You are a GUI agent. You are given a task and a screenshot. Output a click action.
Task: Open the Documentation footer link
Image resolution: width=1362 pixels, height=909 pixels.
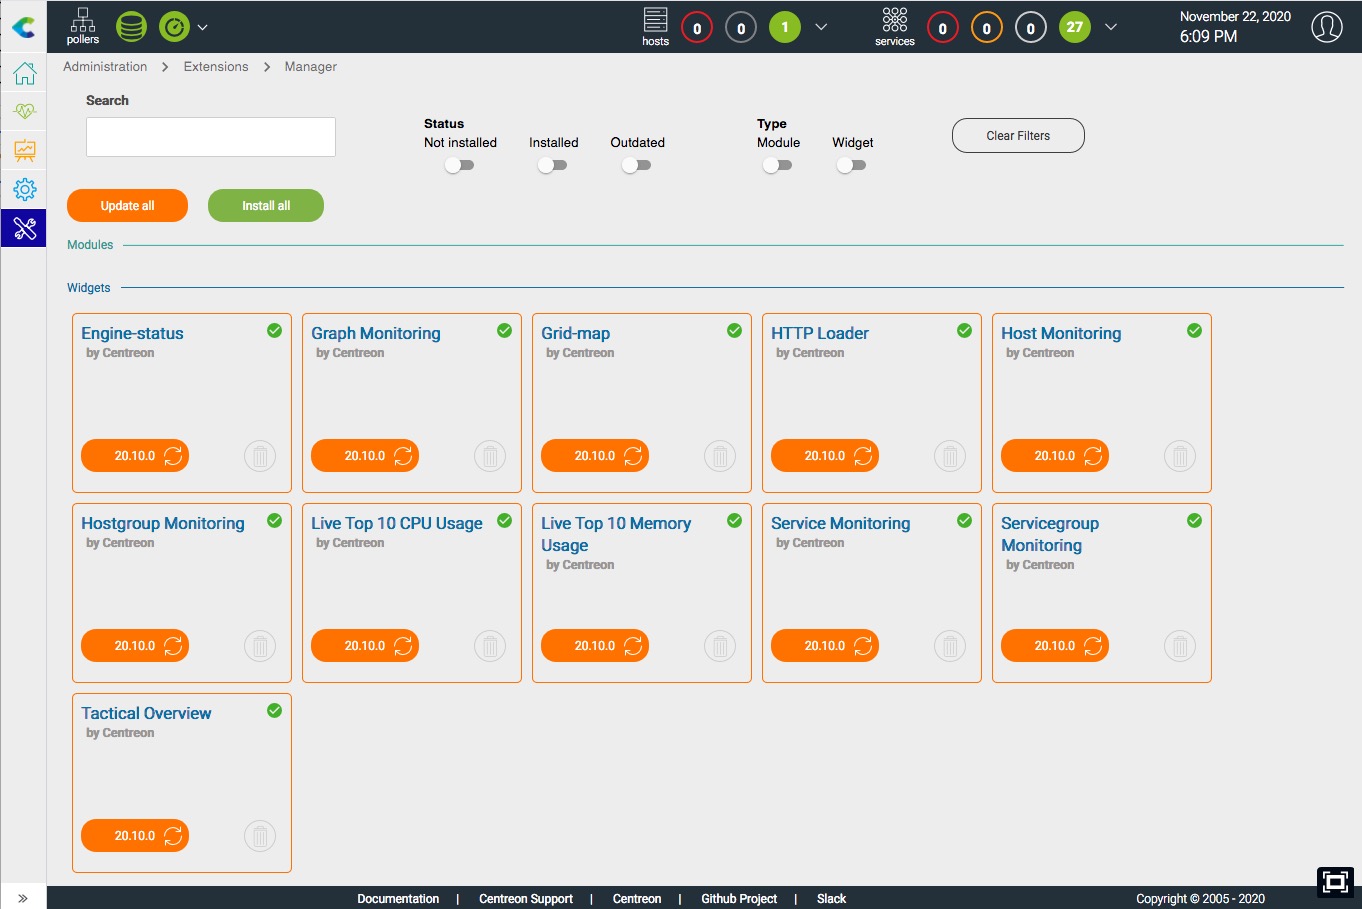click(398, 899)
